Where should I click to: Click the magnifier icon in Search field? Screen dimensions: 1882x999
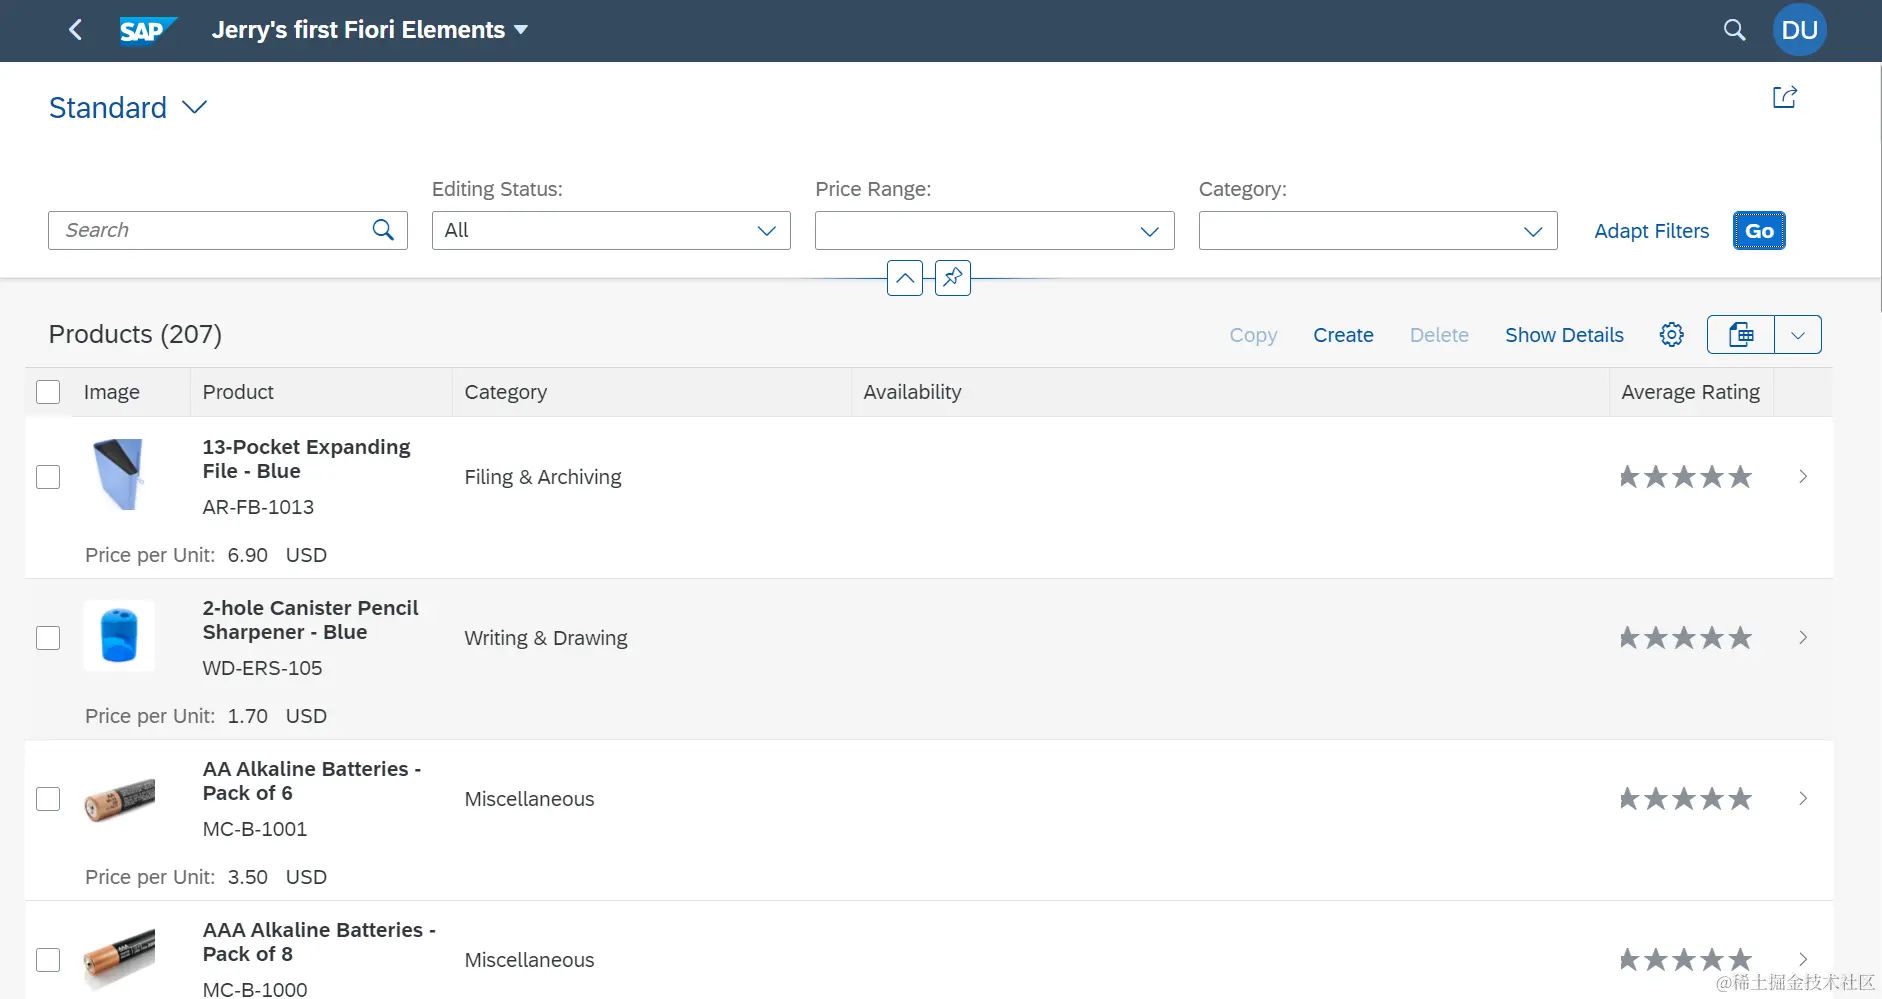[x=383, y=230]
